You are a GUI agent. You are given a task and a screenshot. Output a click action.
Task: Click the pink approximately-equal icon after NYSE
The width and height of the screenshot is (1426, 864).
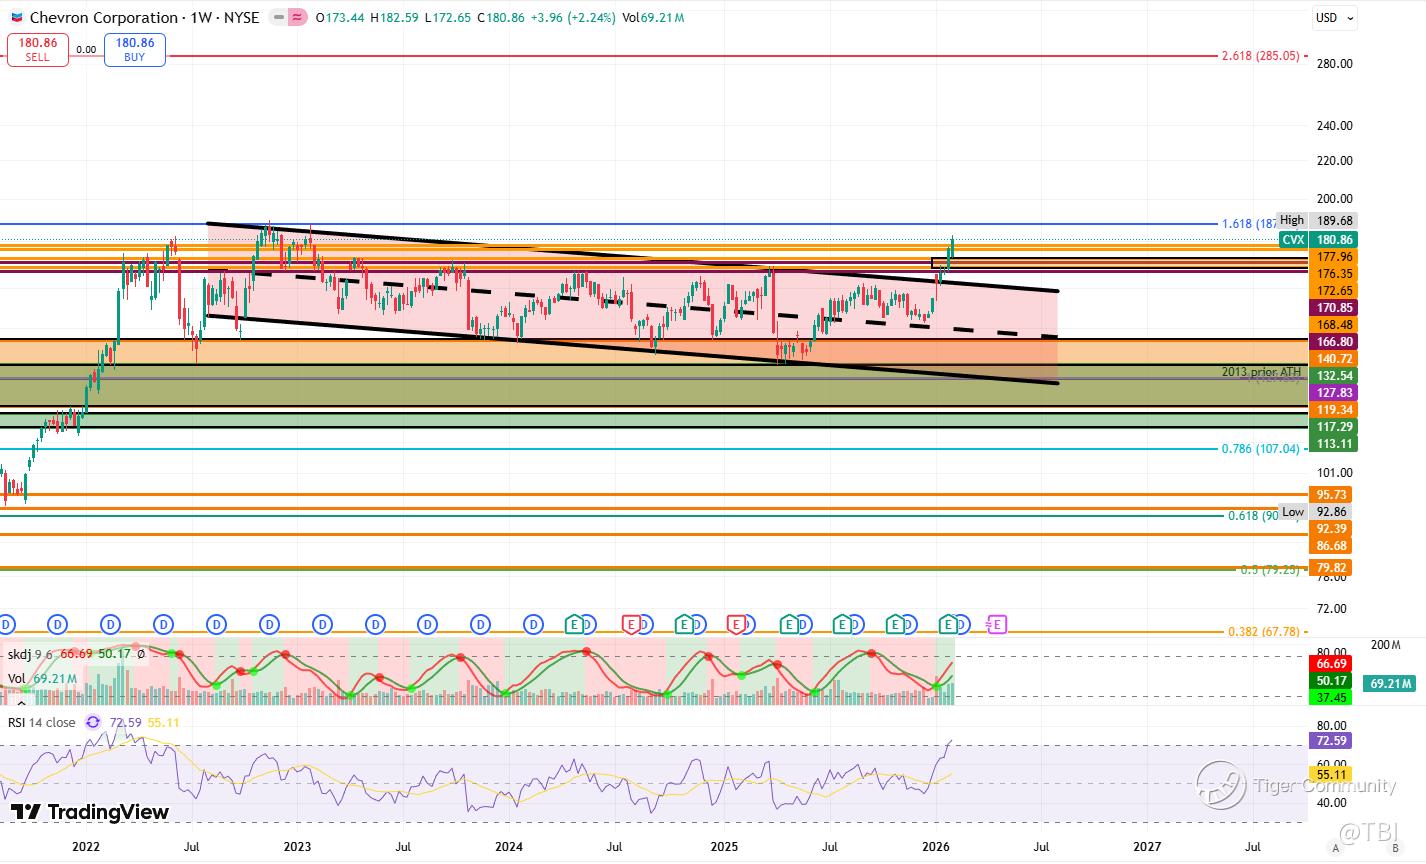click(297, 18)
